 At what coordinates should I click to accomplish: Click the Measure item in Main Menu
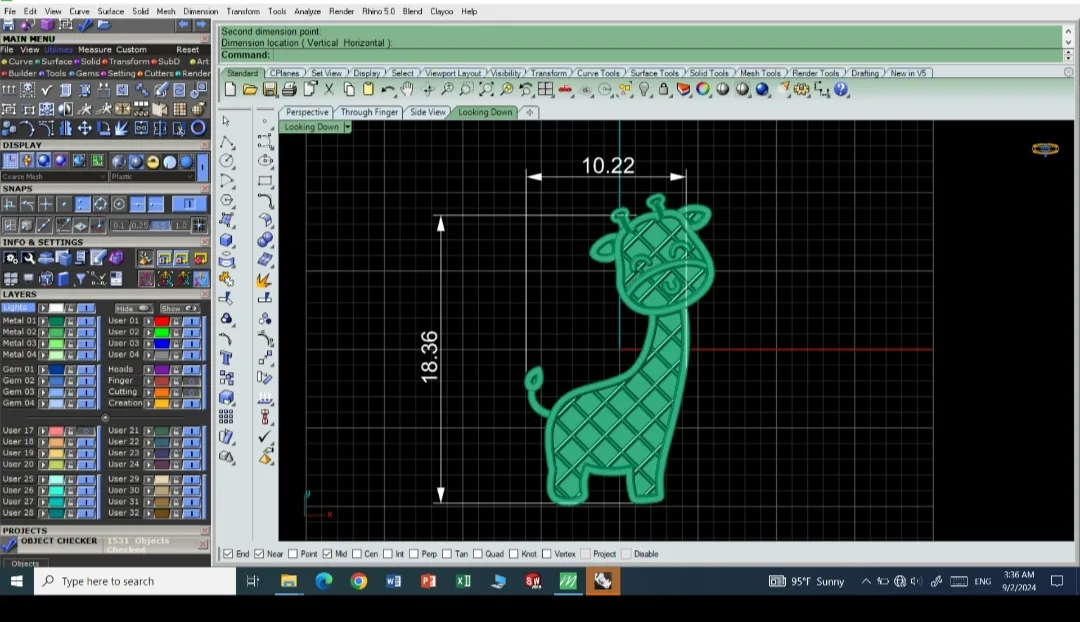(x=94, y=50)
